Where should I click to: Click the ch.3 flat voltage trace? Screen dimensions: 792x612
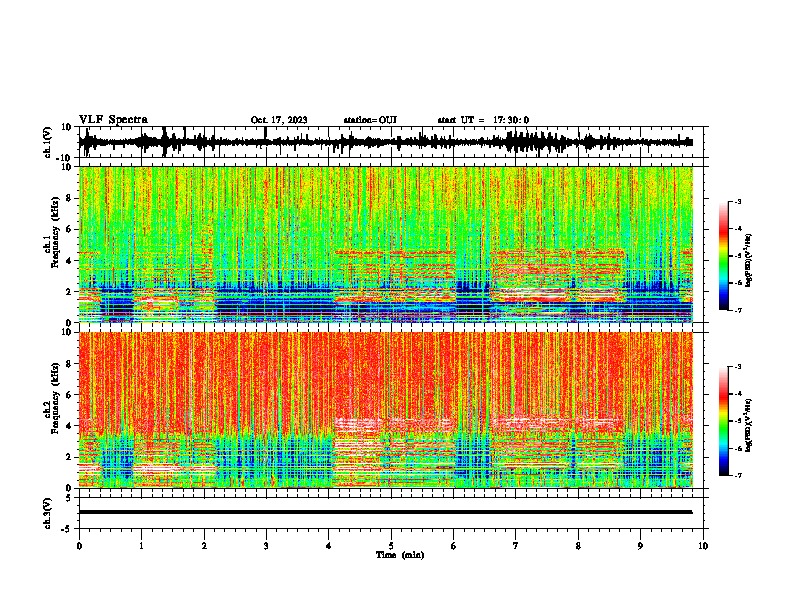385,512
